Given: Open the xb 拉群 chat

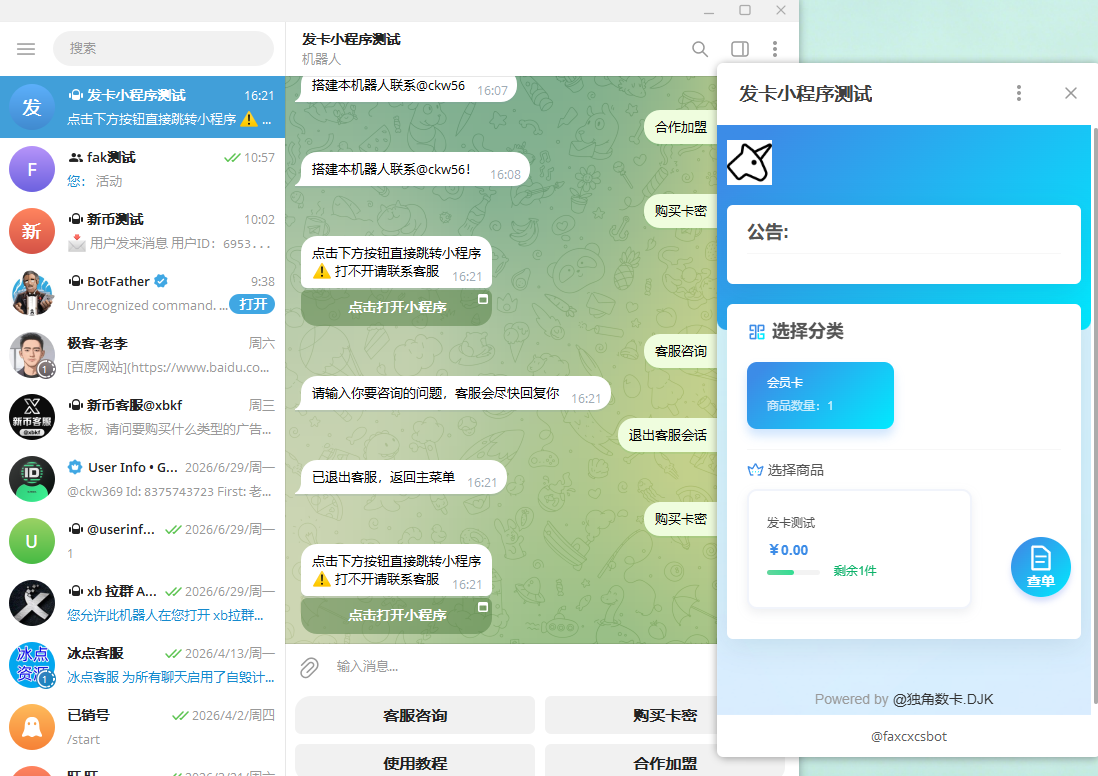Looking at the screenshot, I should tap(143, 603).
